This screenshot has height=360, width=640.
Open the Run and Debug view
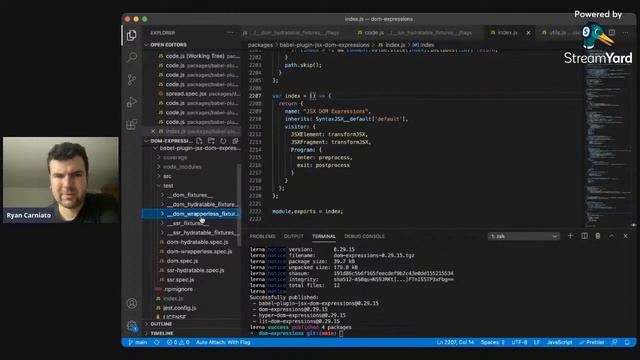point(131,102)
